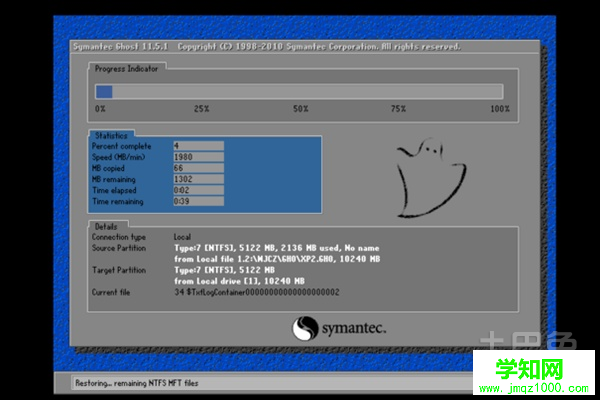Click the ghost mascot drawing

[x=431, y=178]
